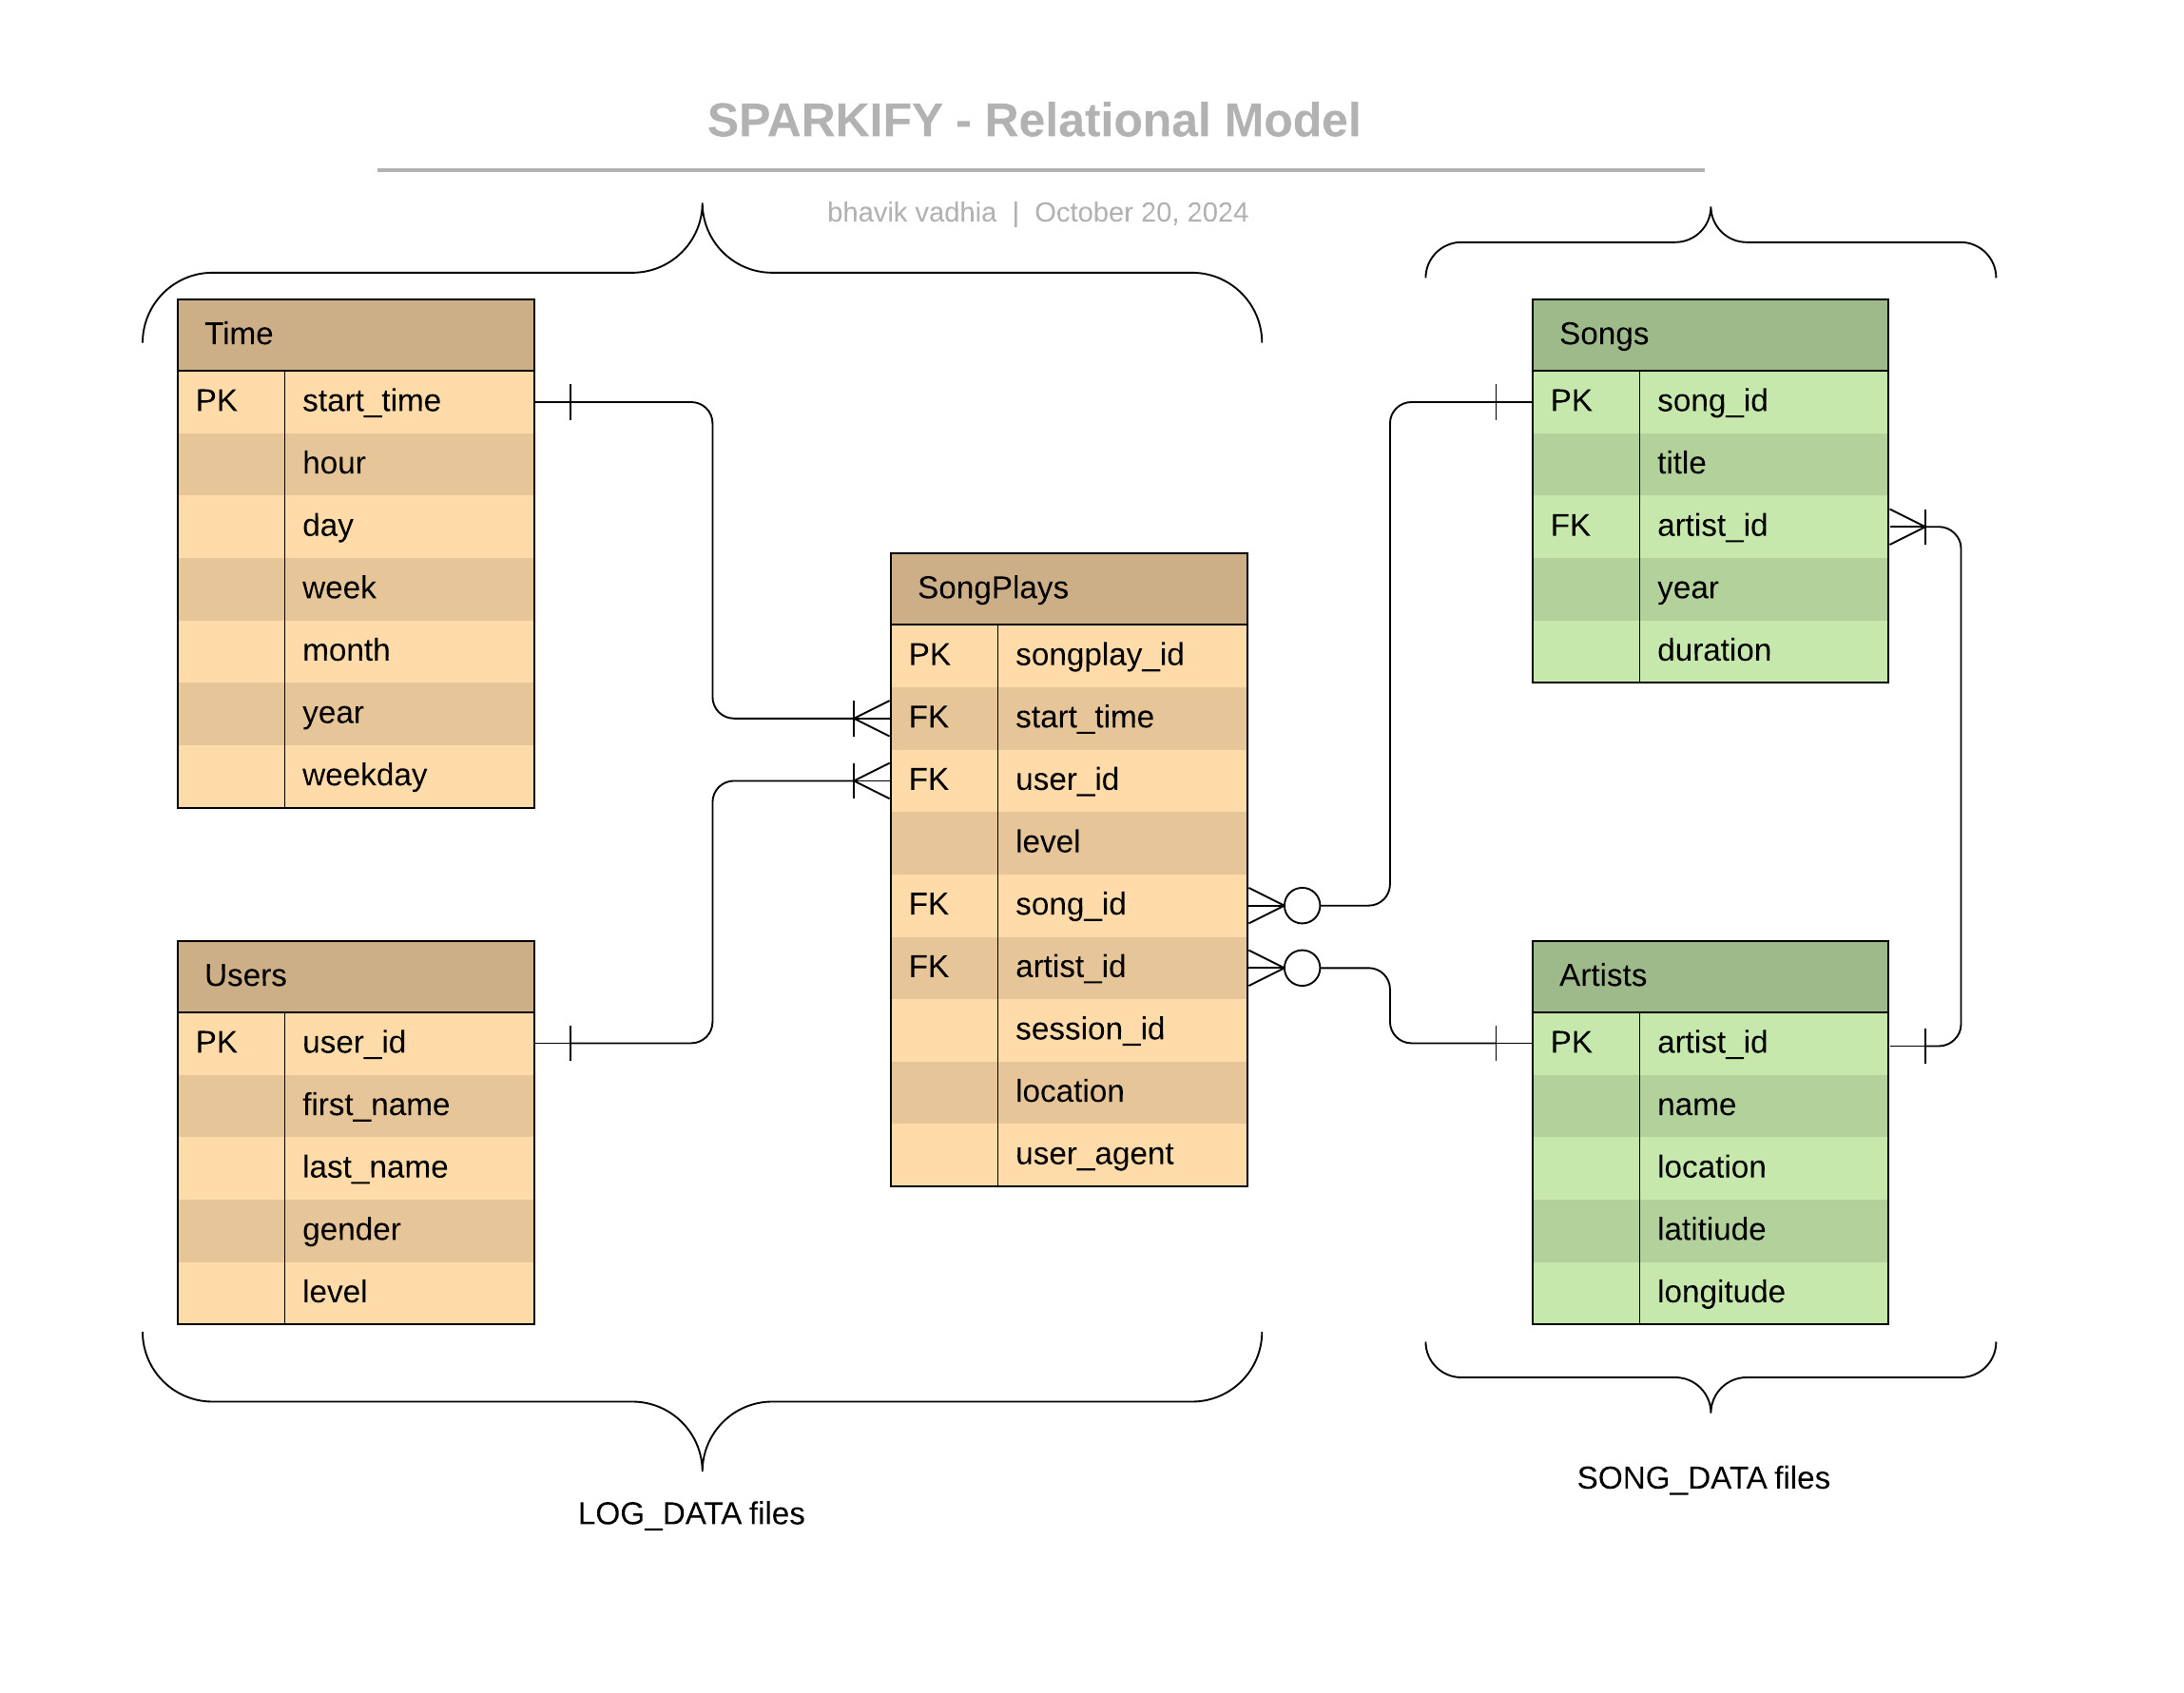2184x1693 pixels.
Task: Select the gender row in Users table
Action: [x=356, y=1231]
